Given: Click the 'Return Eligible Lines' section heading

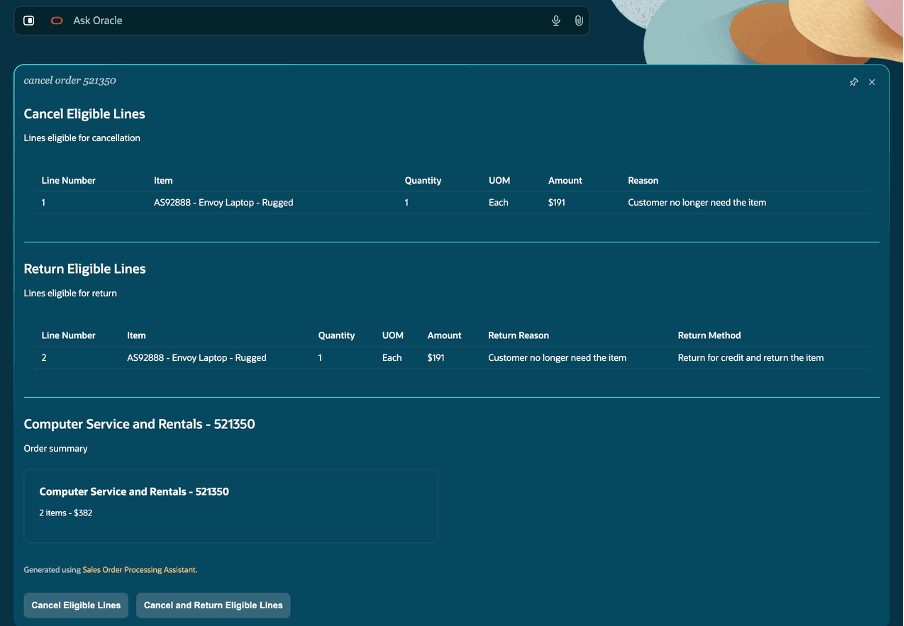Looking at the screenshot, I should tap(85, 269).
